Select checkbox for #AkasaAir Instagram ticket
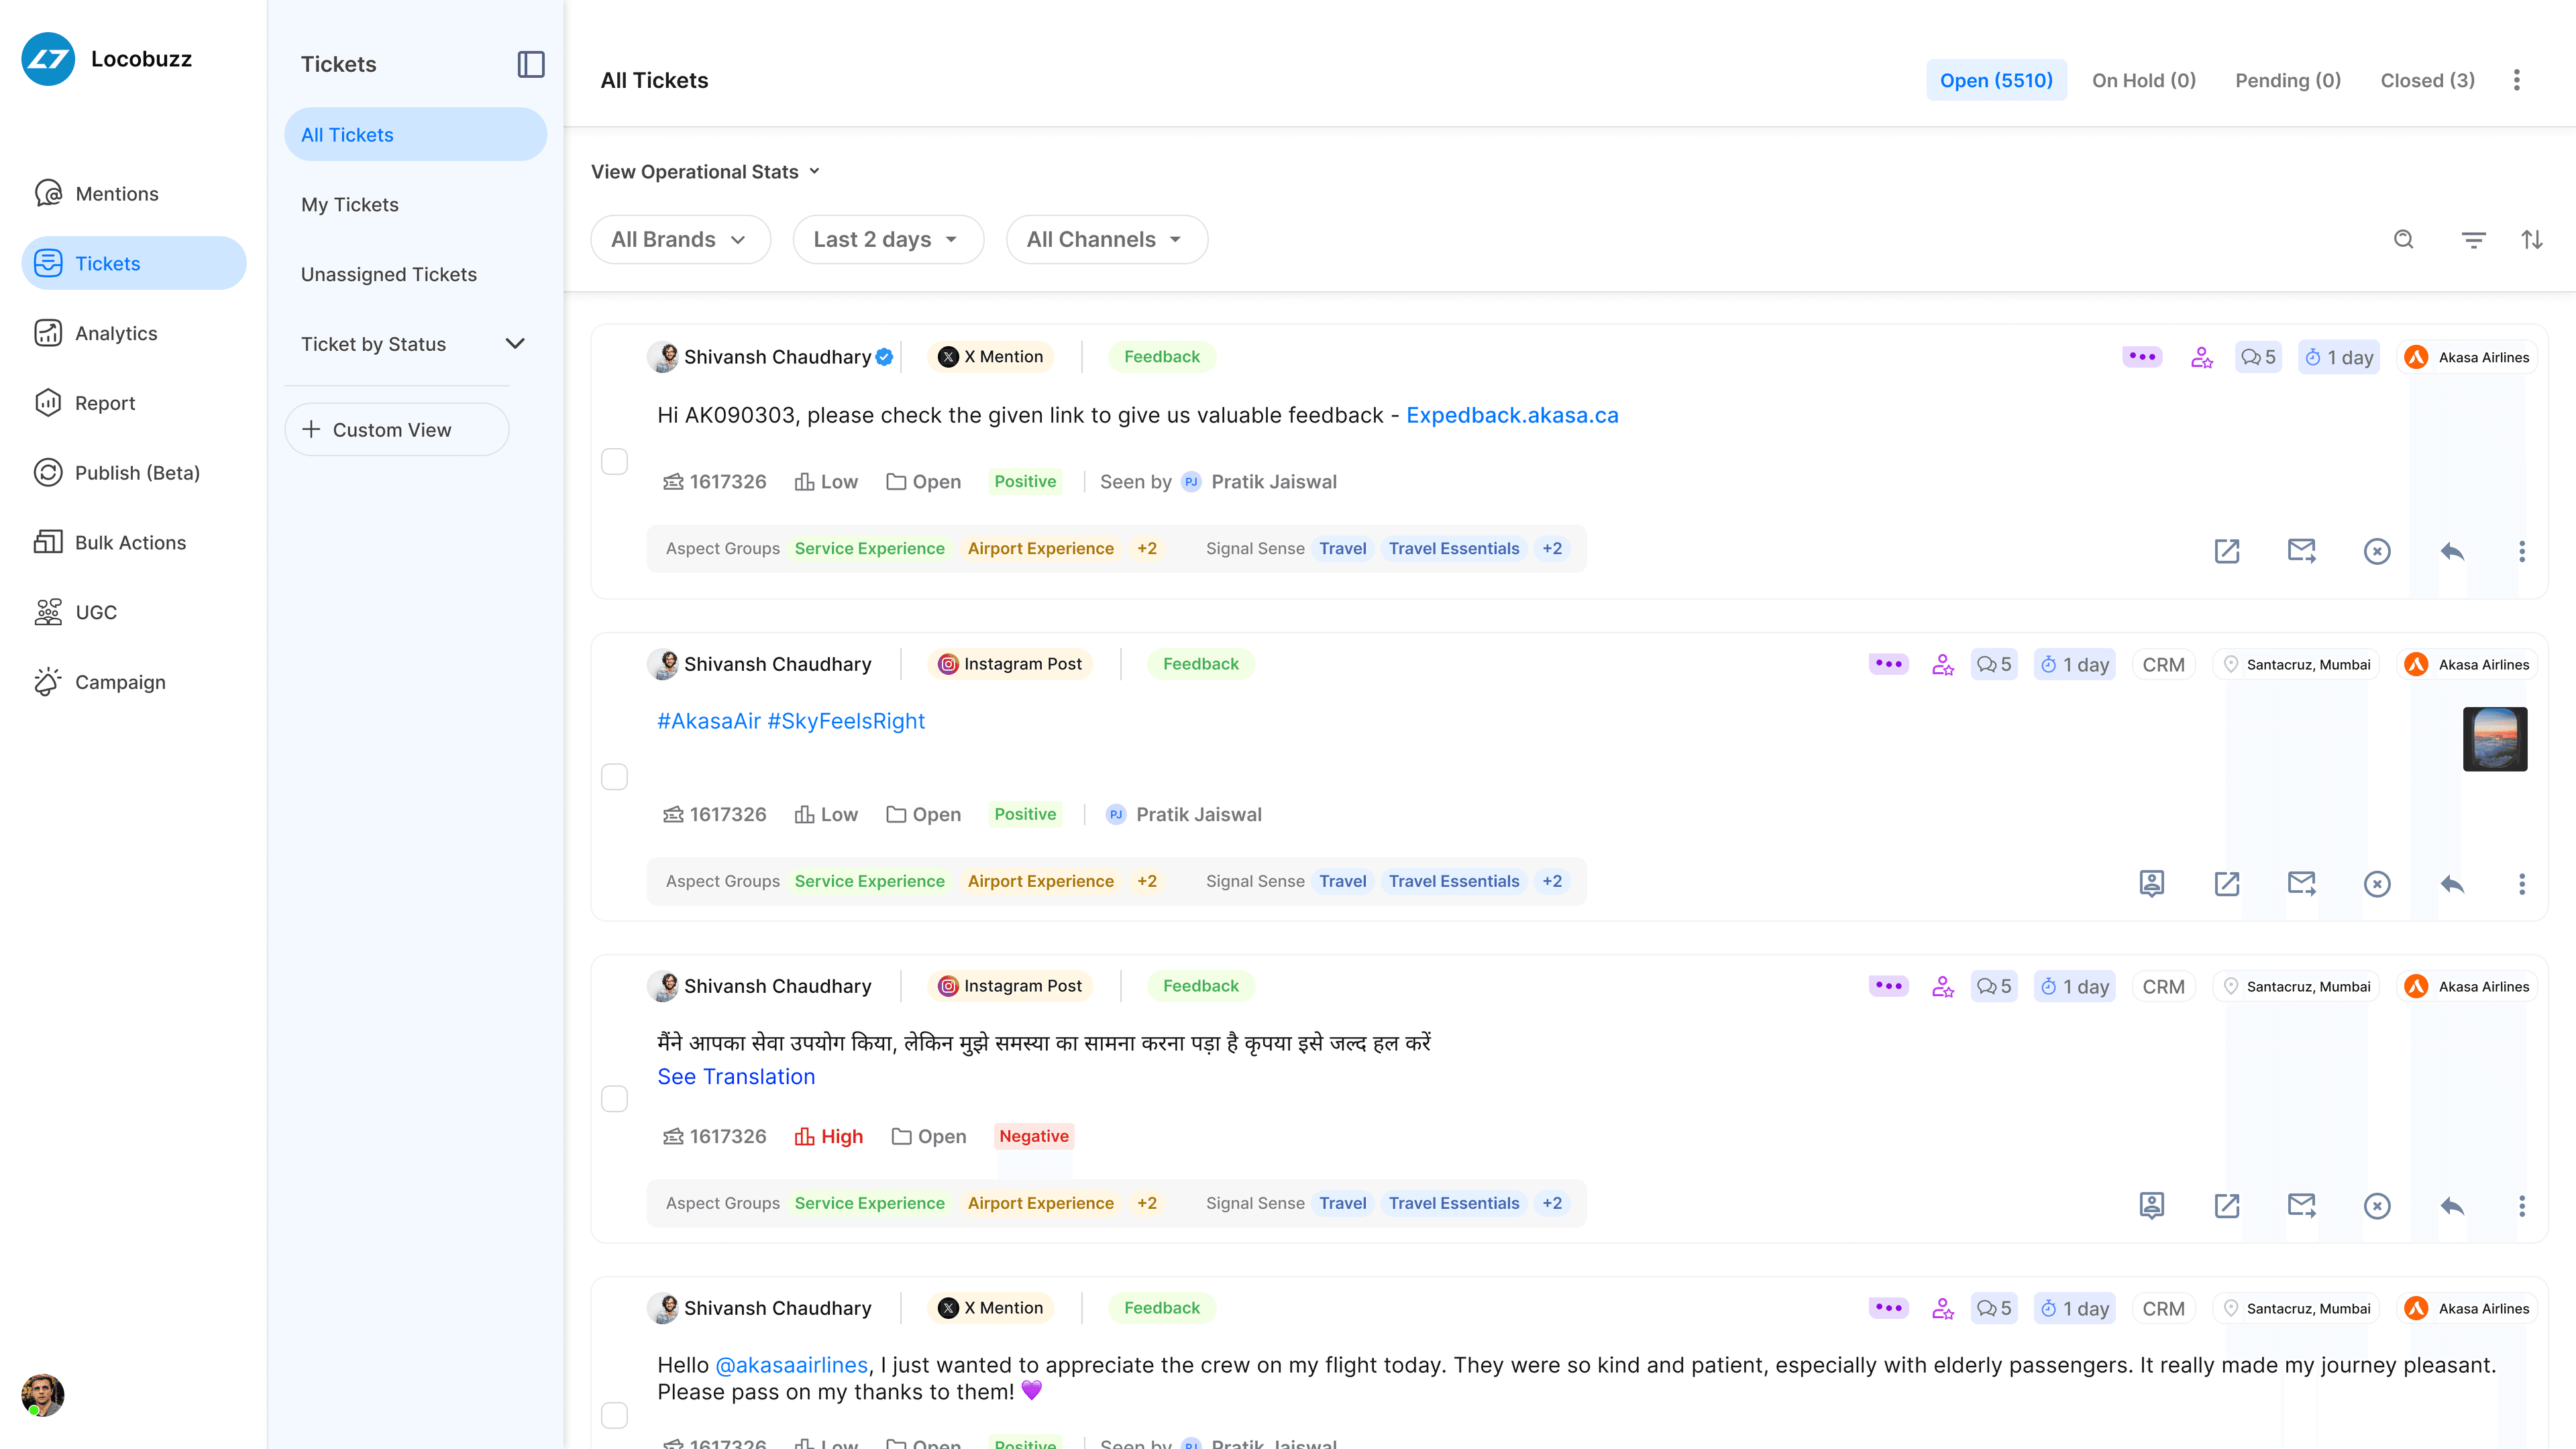The width and height of the screenshot is (2576, 1449). (x=614, y=777)
